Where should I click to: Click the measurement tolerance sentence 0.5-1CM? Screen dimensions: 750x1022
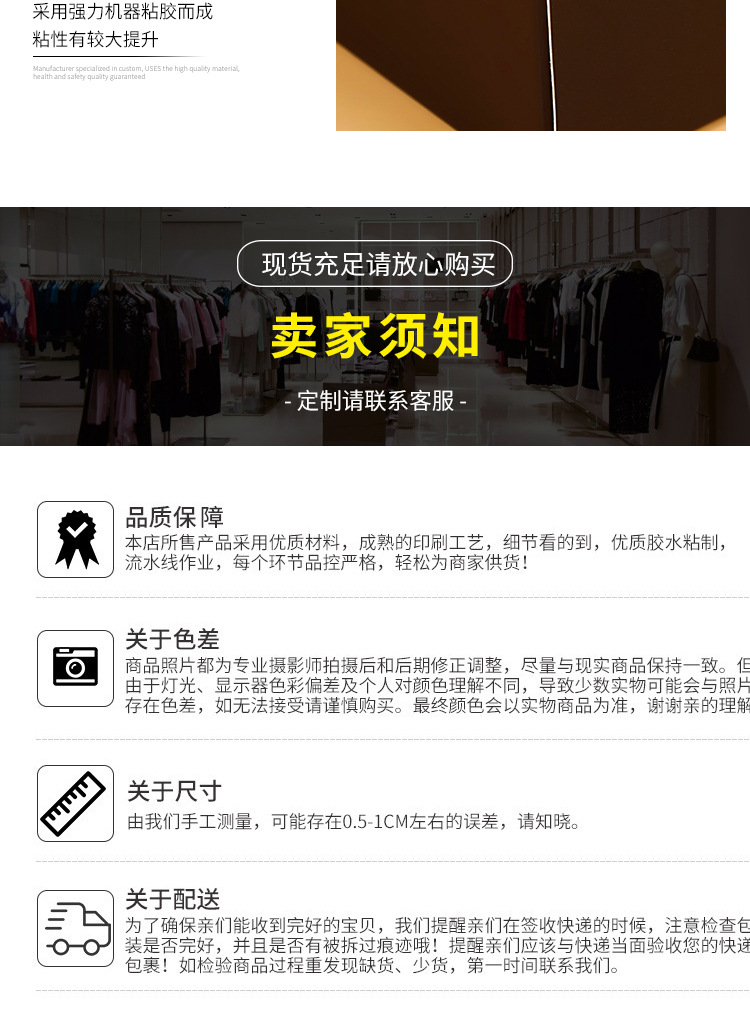click(354, 821)
